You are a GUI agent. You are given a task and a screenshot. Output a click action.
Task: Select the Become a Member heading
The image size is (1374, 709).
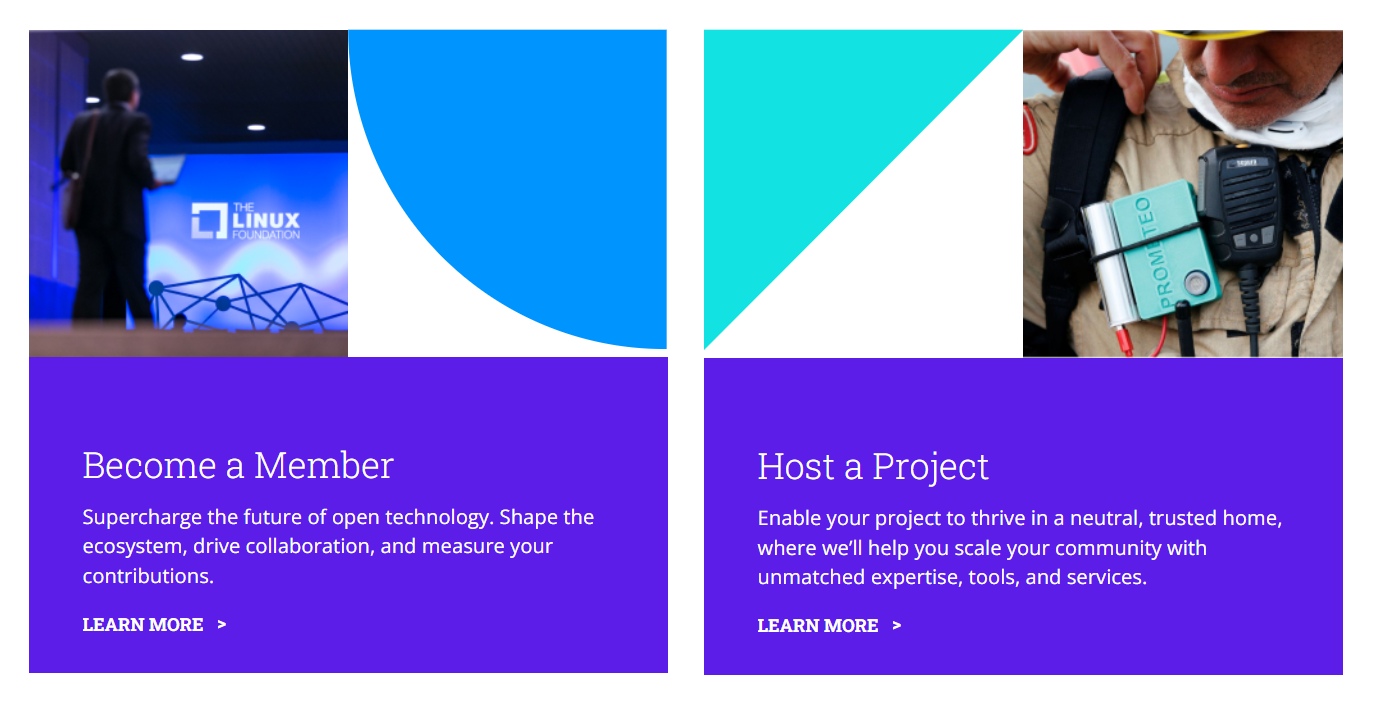pos(238,466)
